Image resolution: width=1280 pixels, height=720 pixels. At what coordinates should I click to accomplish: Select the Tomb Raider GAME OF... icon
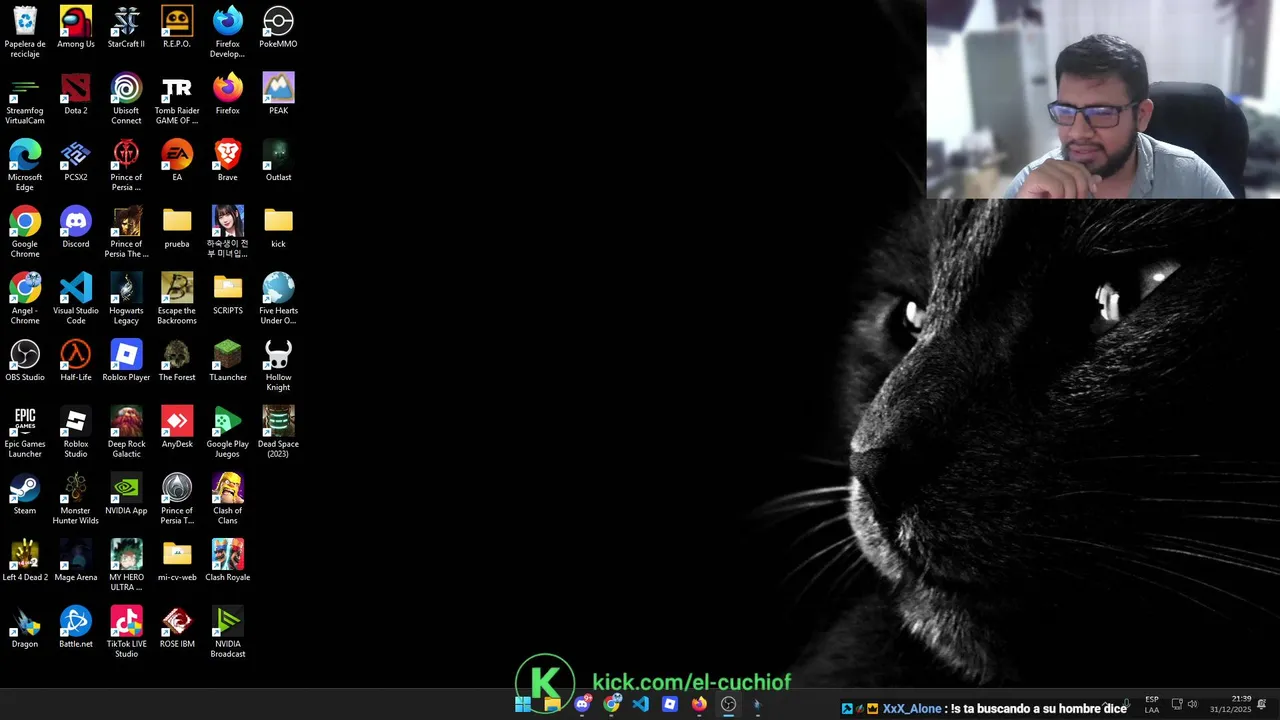(x=177, y=98)
